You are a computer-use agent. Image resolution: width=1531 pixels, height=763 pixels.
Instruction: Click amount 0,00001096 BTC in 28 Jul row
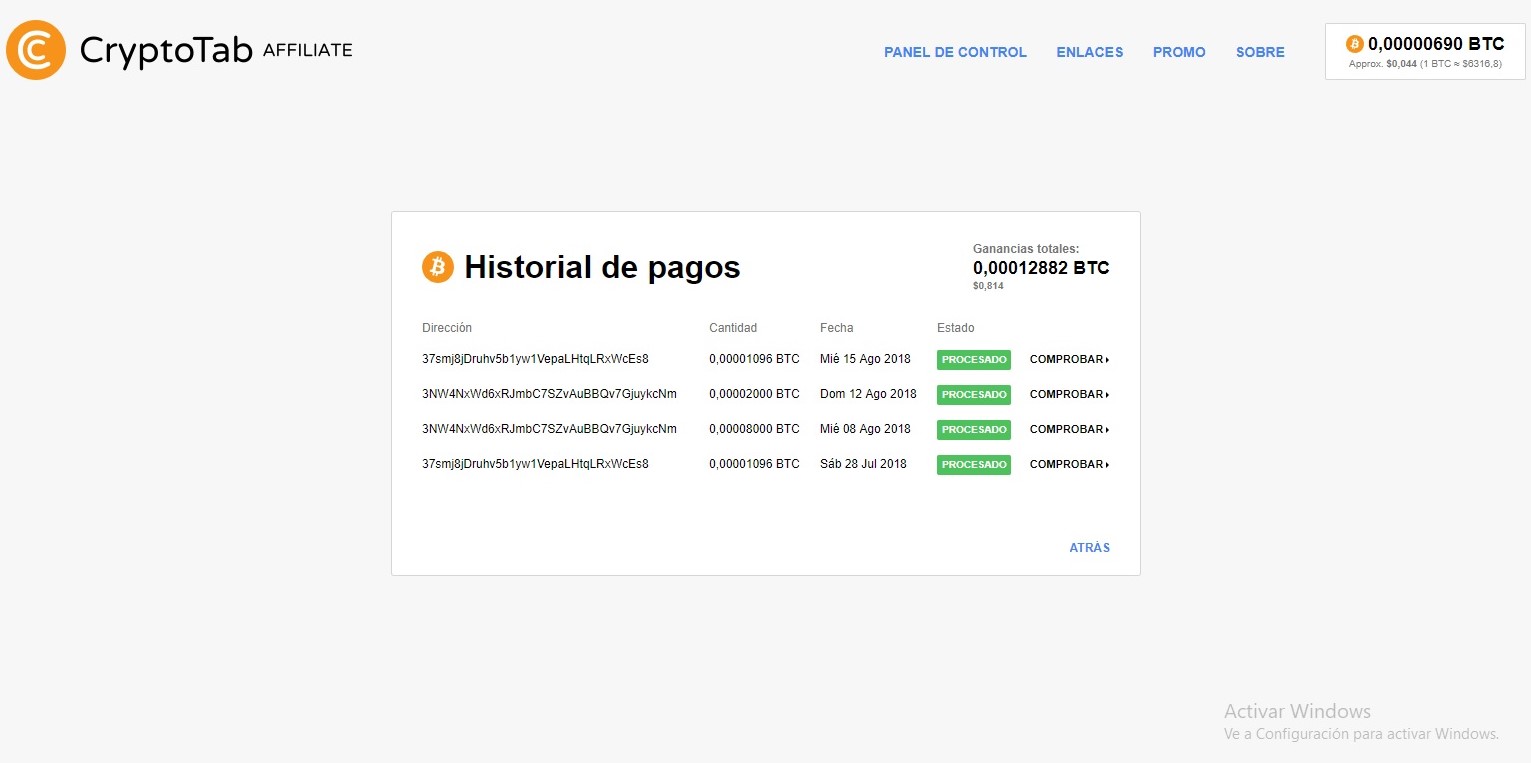pos(754,464)
